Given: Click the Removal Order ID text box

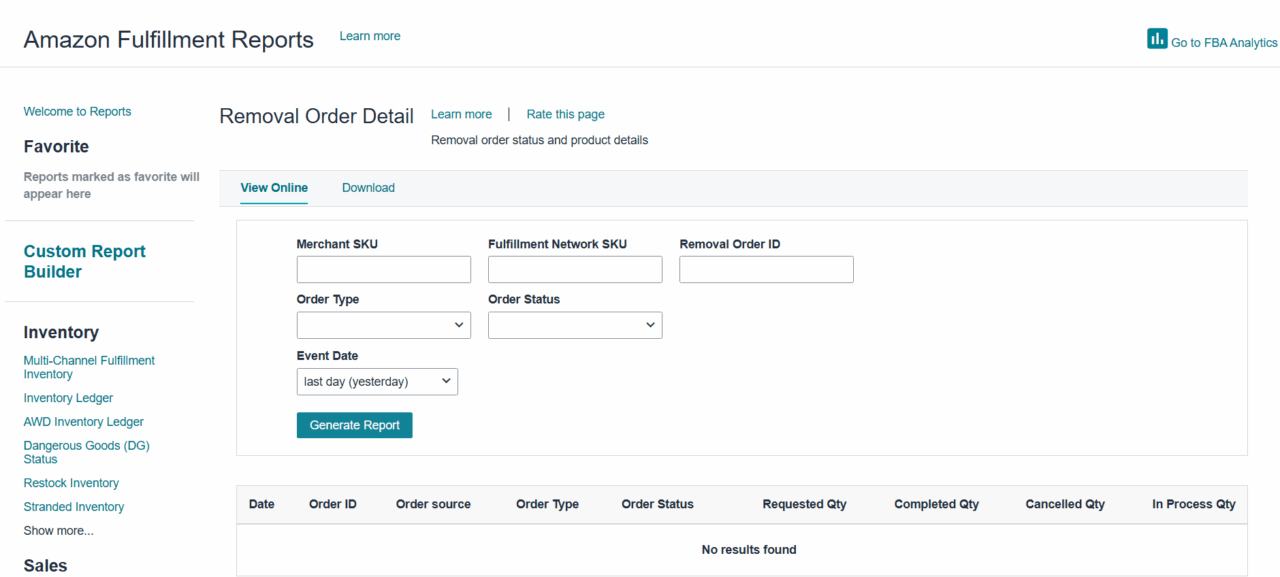Looking at the screenshot, I should click(x=766, y=270).
